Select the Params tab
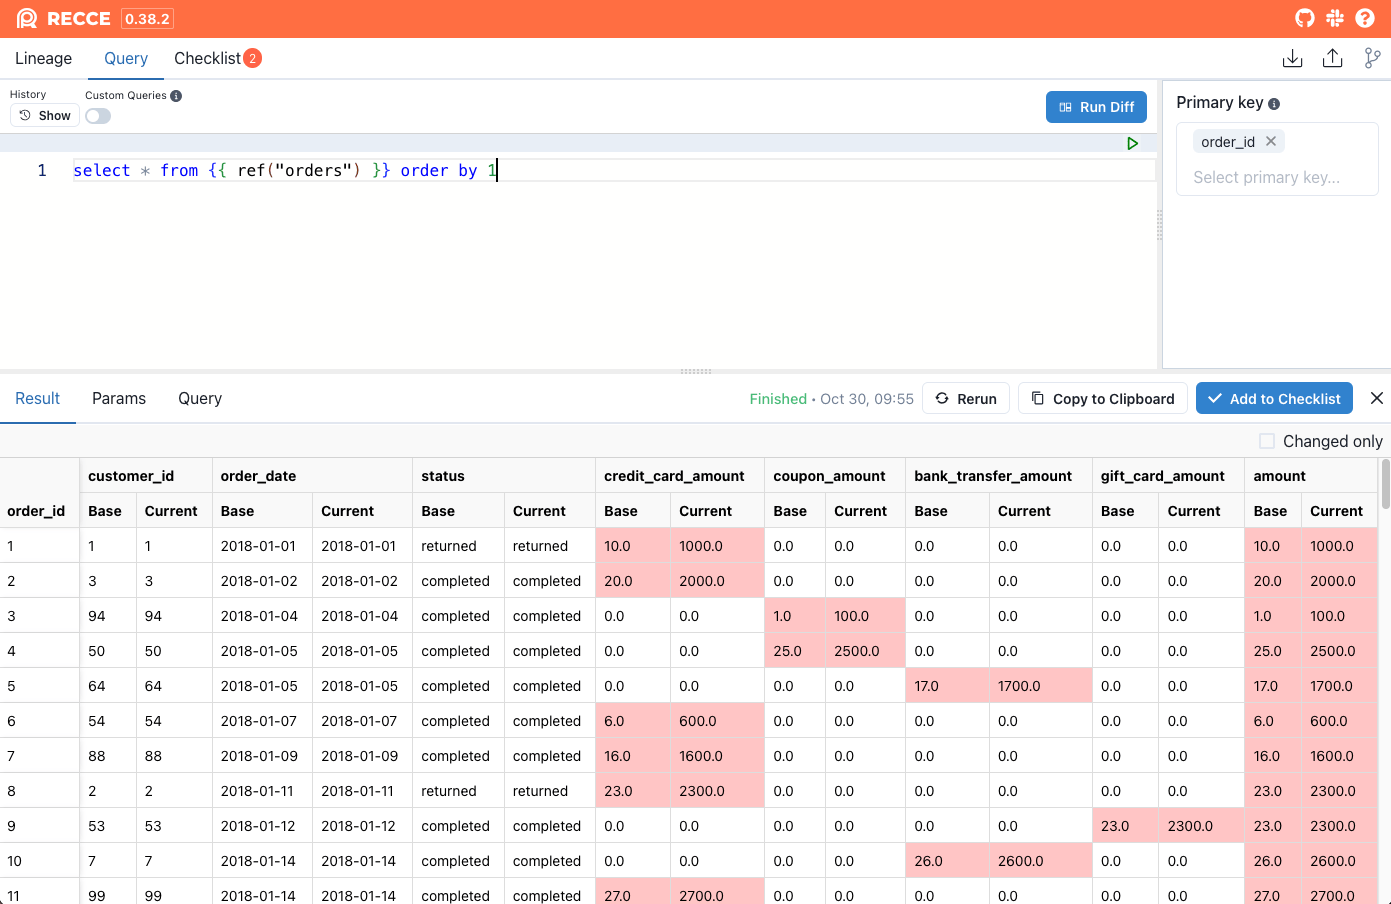Image resolution: width=1391 pixels, height=904 pixels. pyautogui.click(x=119, y=398)
